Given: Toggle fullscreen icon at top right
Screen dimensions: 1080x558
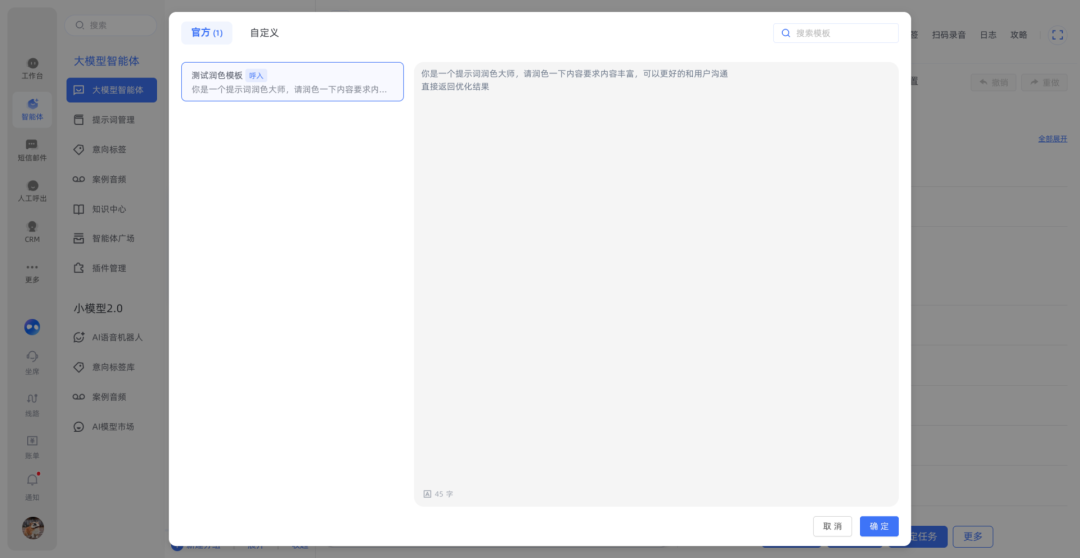Looking at the screenshot, I should pyautogui.click(x=1057, y=34).
